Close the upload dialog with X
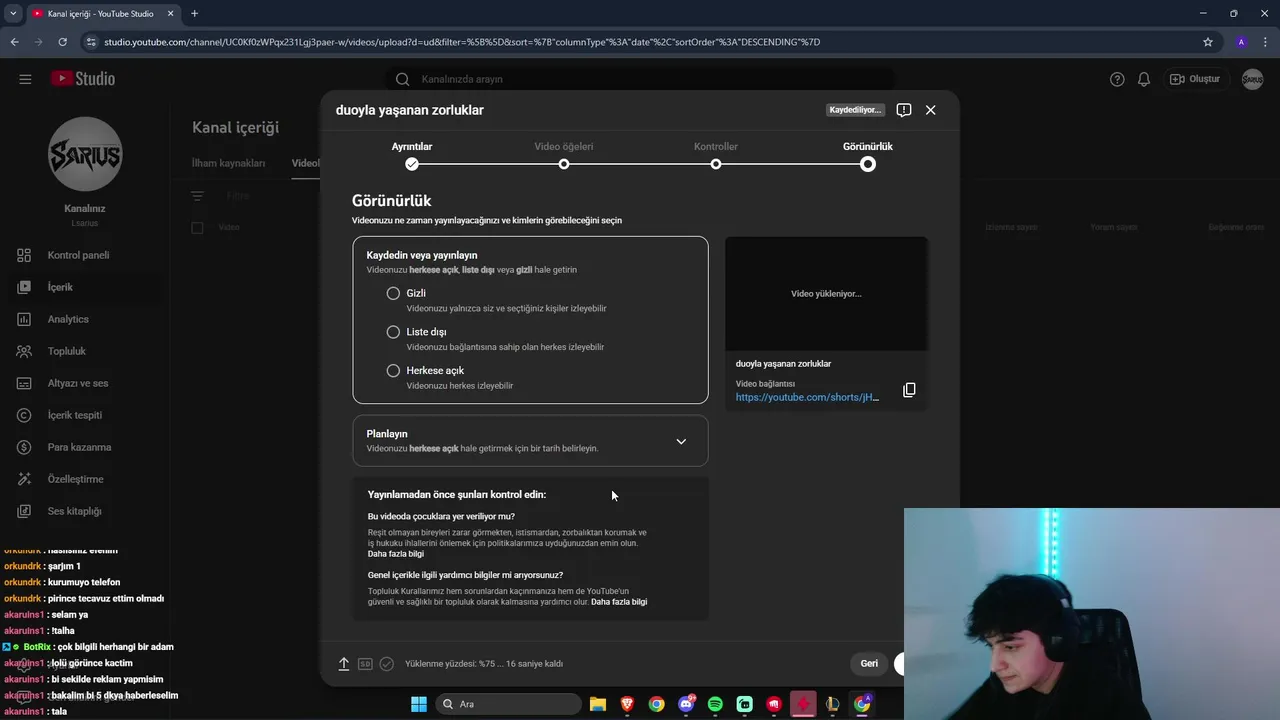 coord(930,110)
